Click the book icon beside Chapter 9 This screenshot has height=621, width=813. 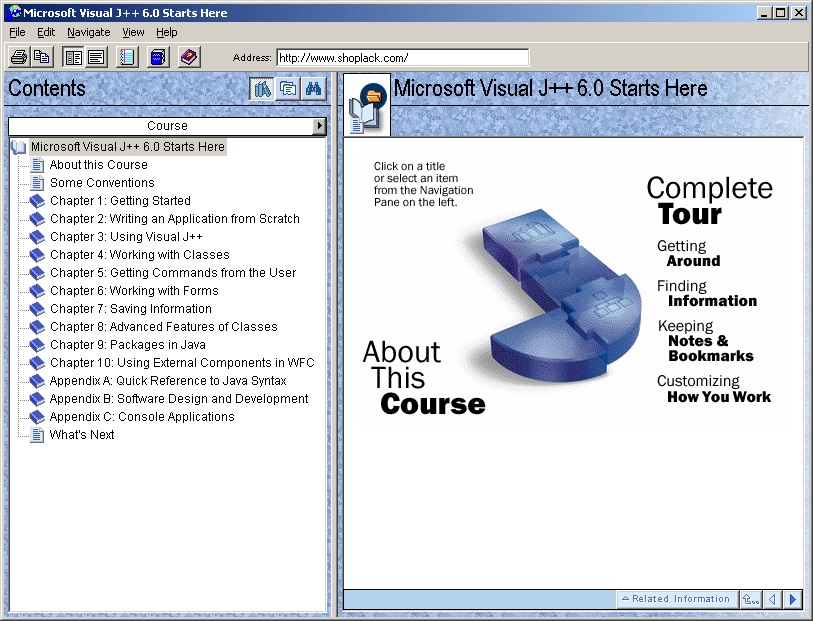pos(37,345)
